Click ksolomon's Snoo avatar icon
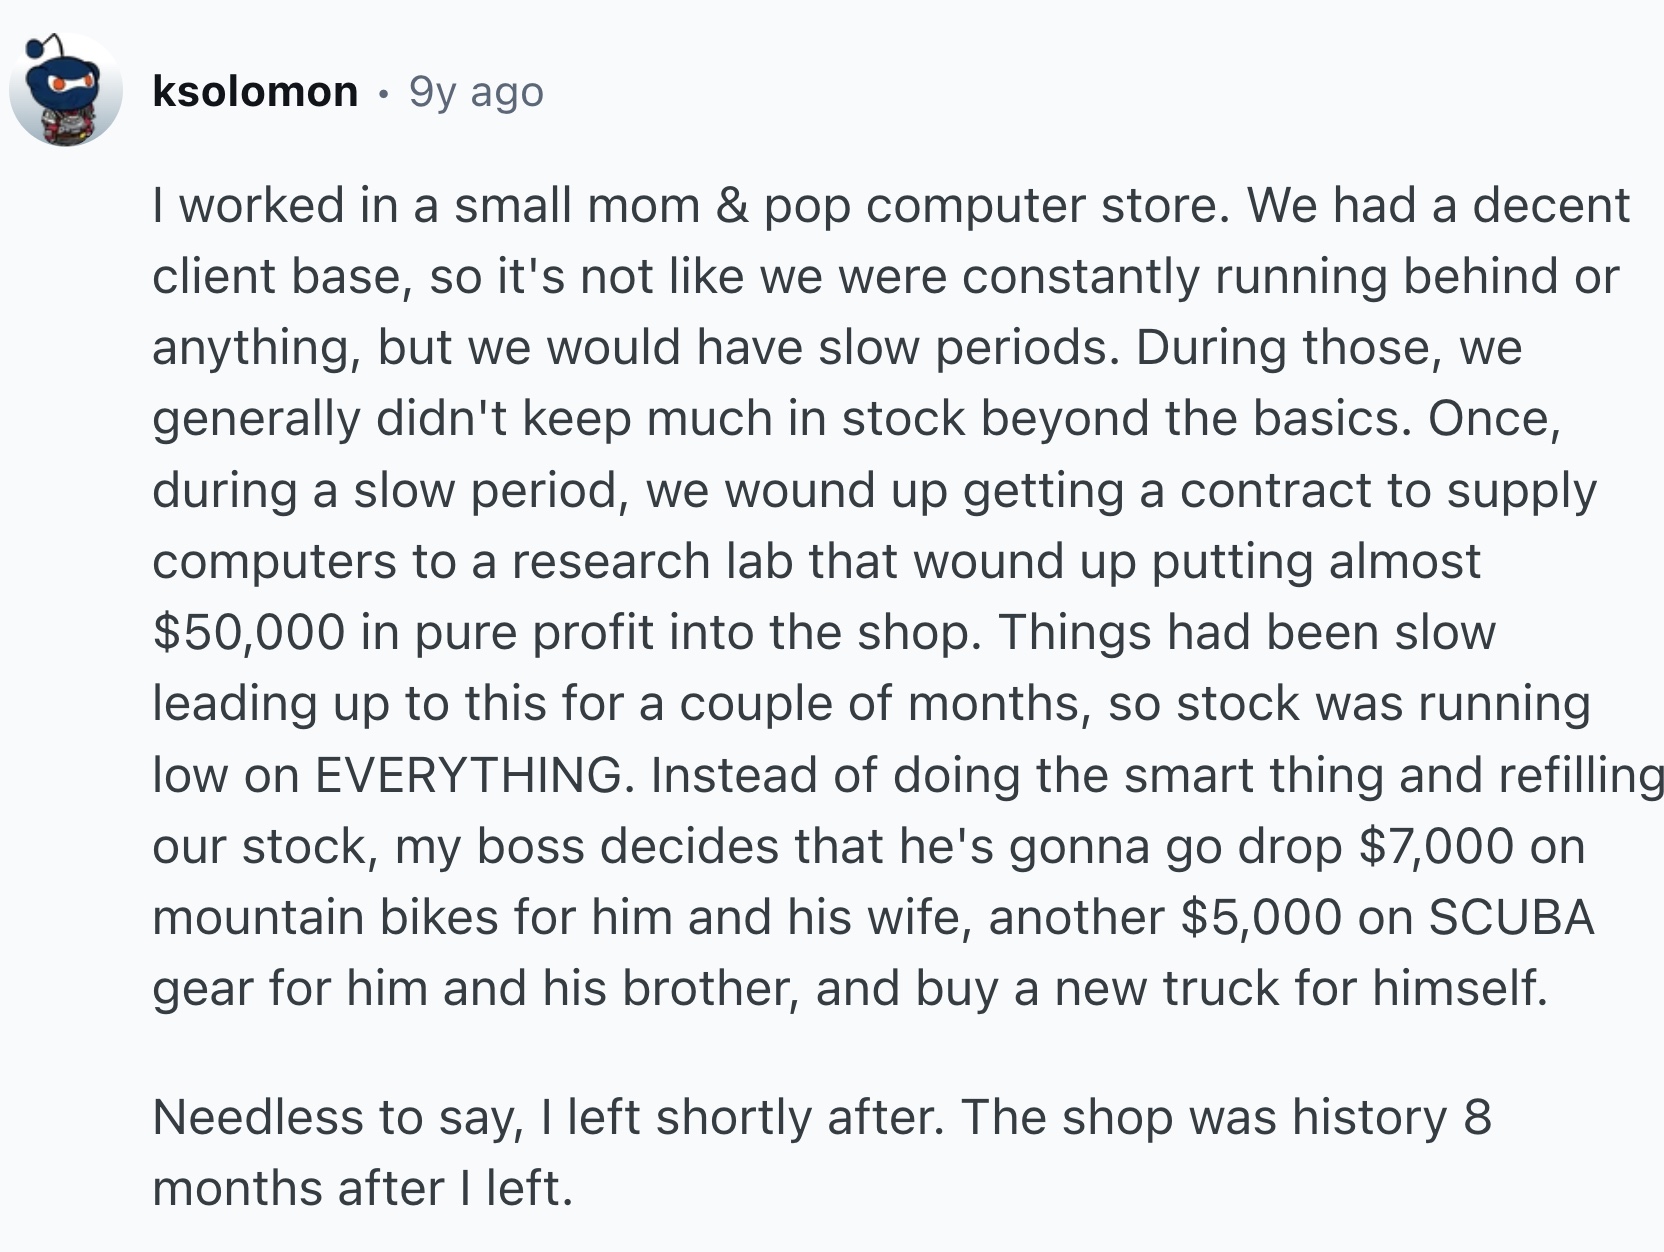 click(65, 90)
